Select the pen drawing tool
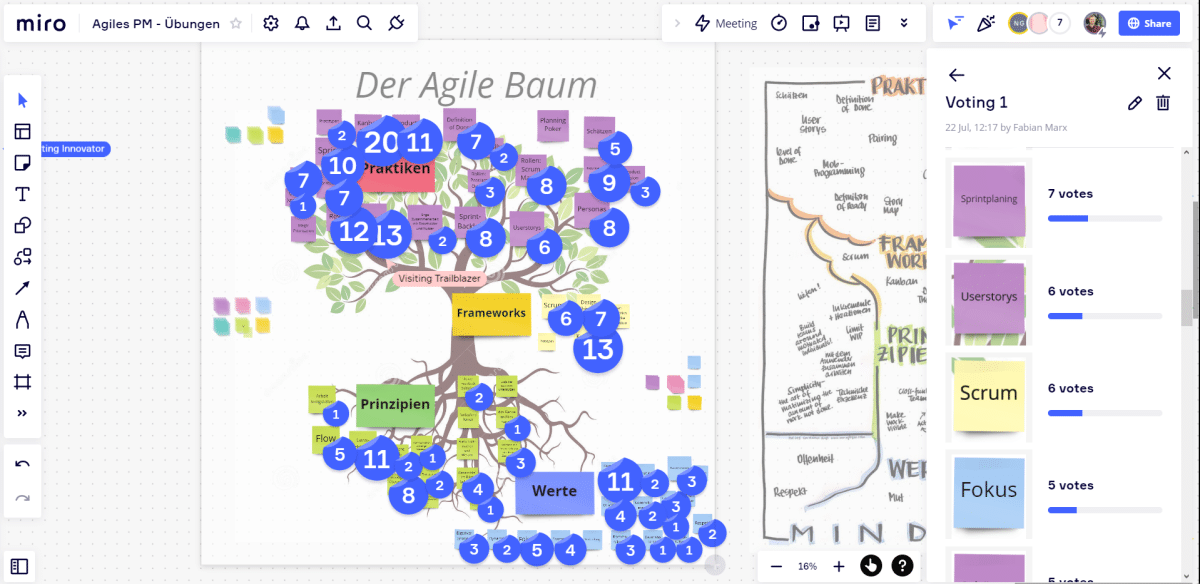This screenshot has height=584, width=1200. tap(23, 320)
